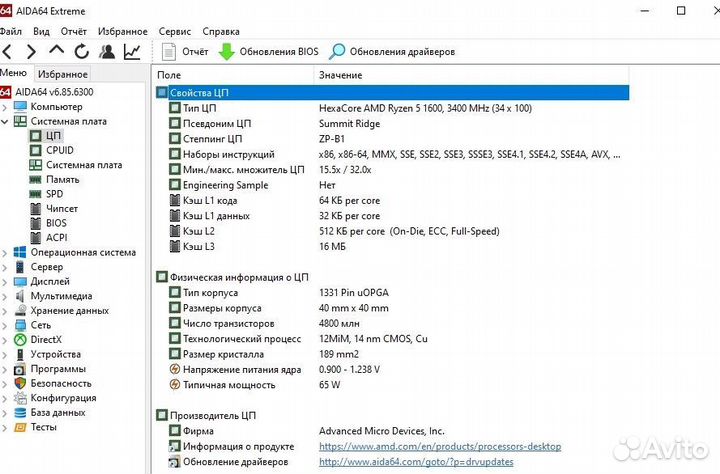Select the Тип ЦП row
720x474 pixels.
[x=393, y=108]
